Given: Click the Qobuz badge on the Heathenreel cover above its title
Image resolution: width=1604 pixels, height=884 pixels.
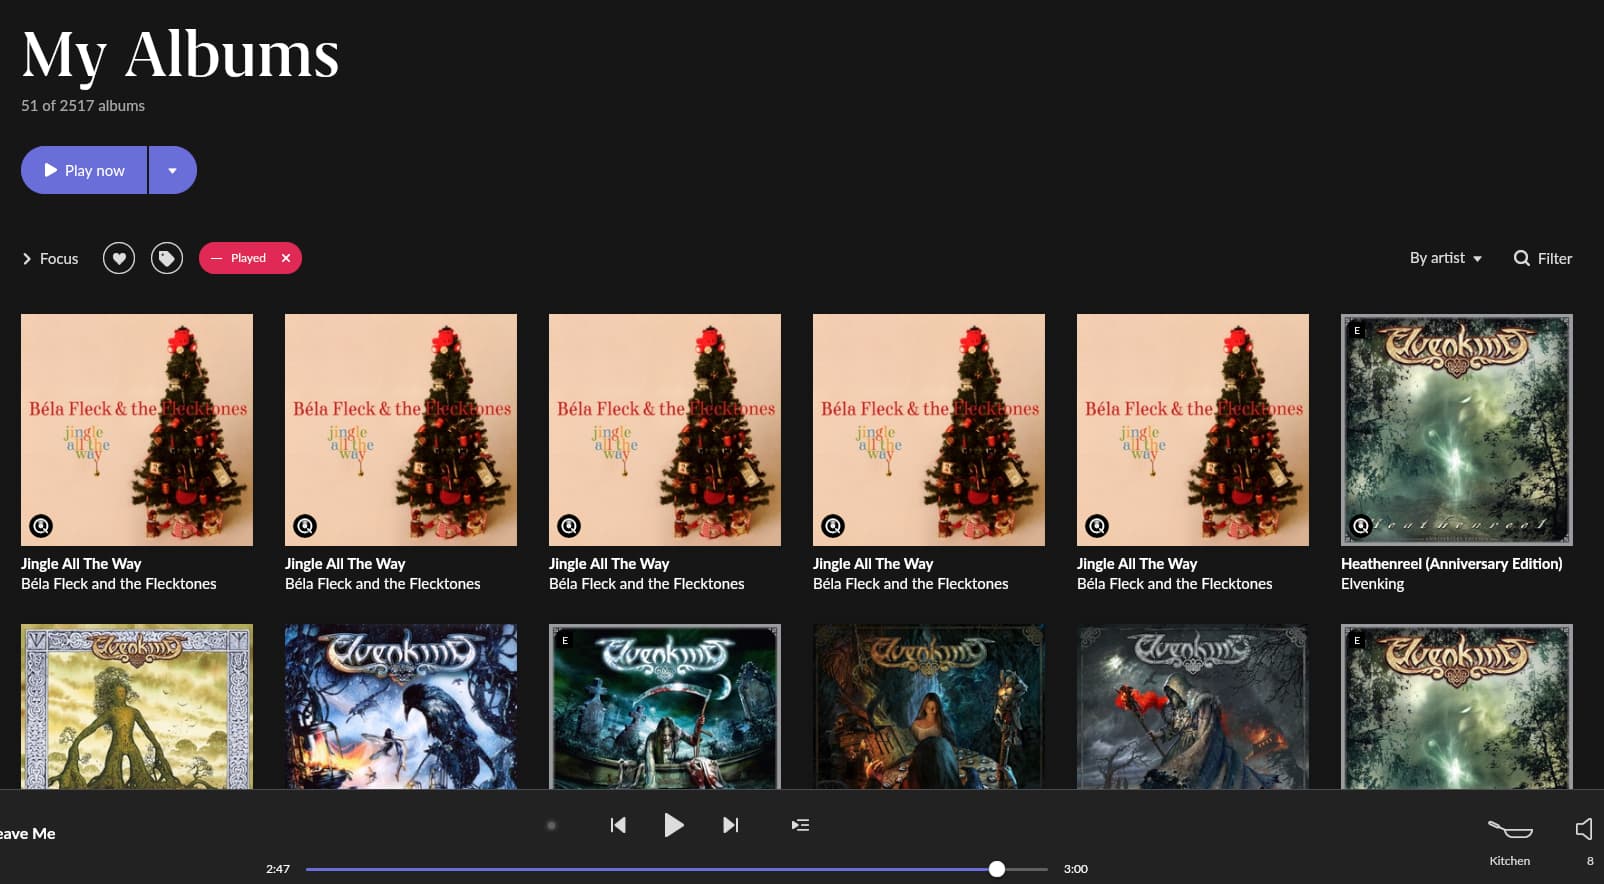Looking at the screenshot, I should tap(1361, 526).
